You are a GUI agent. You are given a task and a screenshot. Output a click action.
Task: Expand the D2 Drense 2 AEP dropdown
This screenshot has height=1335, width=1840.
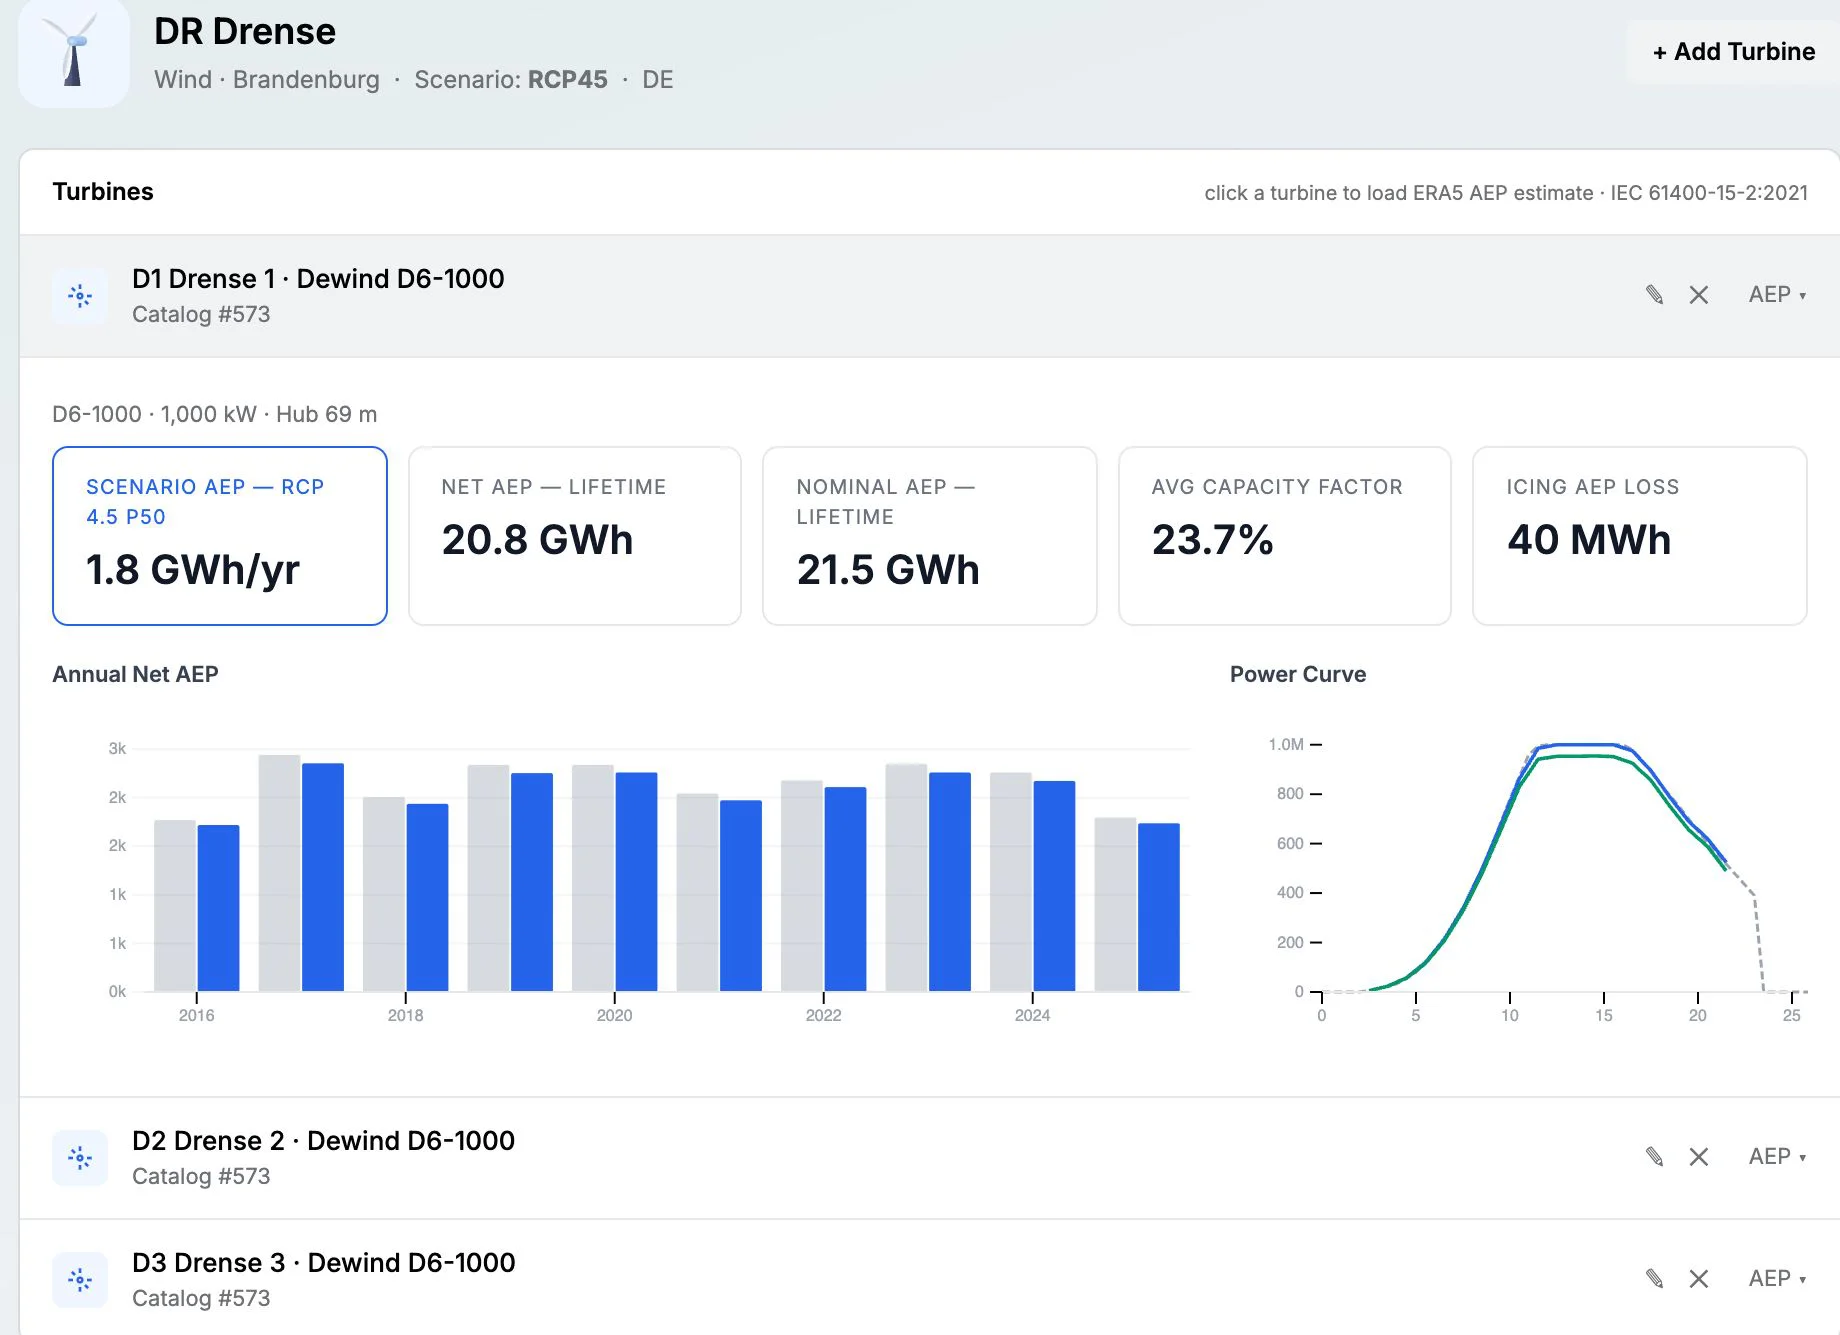(1777, 1157)
